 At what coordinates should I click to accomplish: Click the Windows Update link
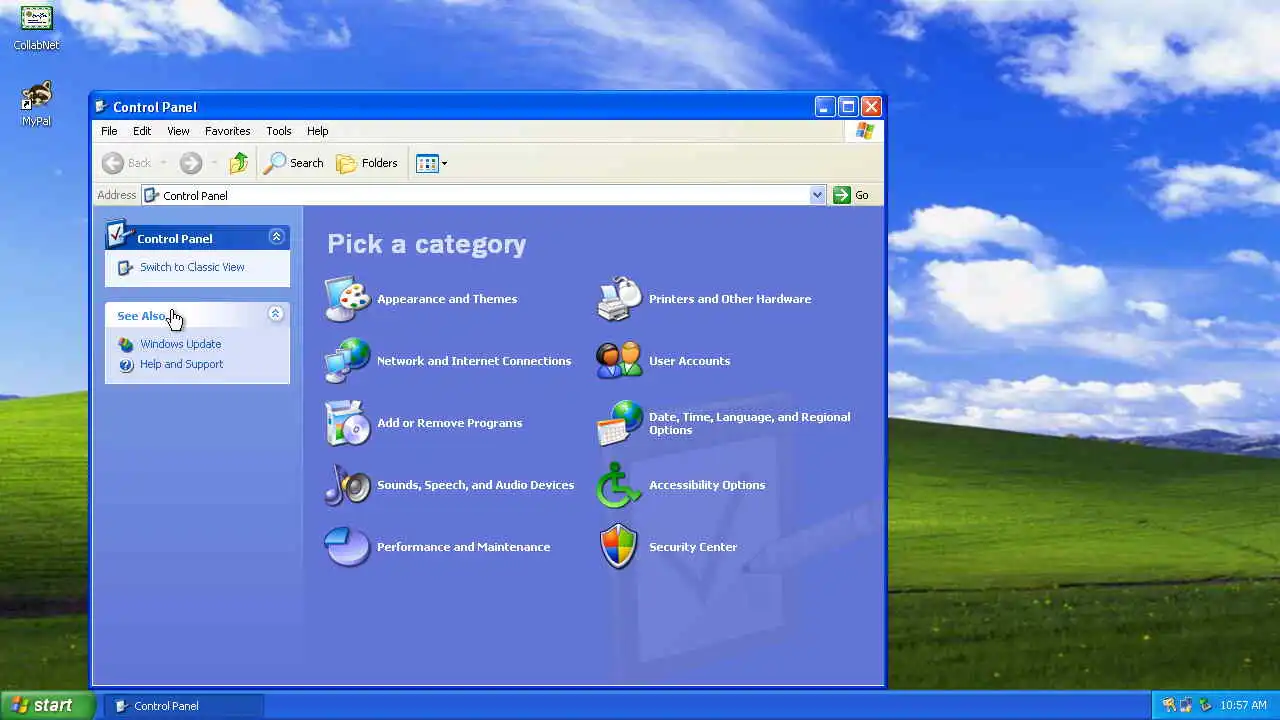point(181,344)
